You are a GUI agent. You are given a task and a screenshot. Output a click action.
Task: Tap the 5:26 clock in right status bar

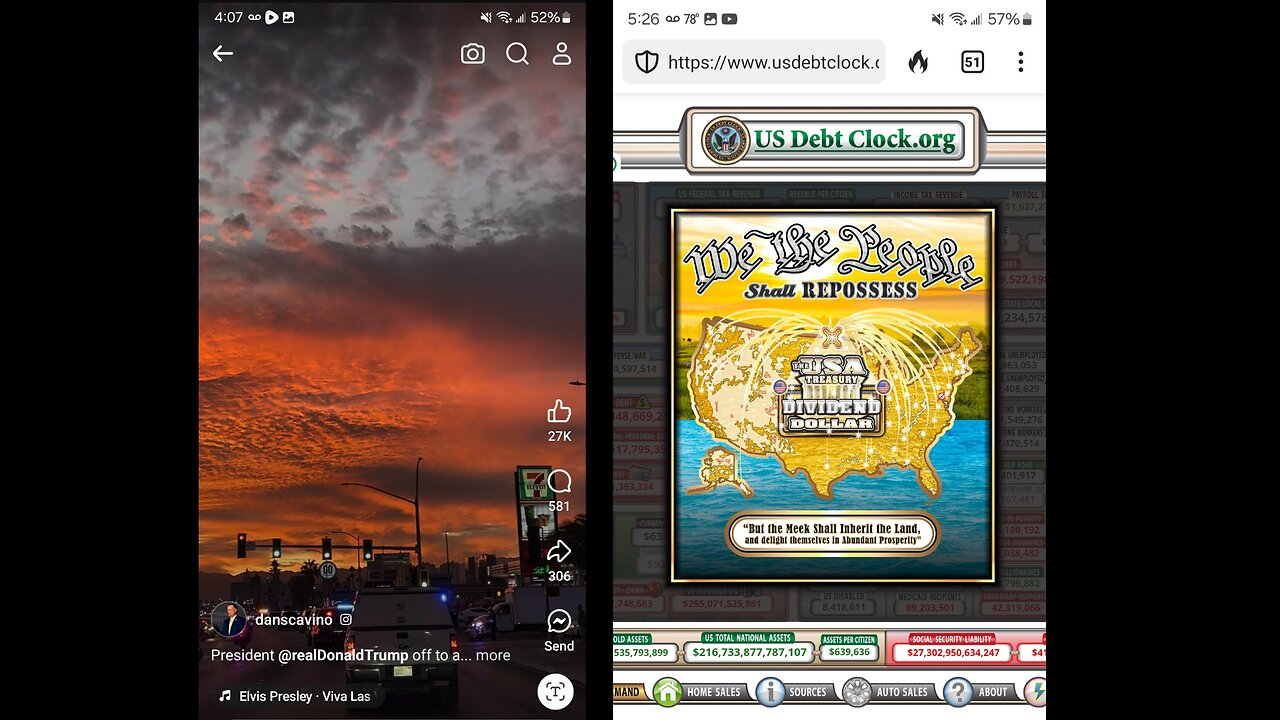(x=643, y=18)
